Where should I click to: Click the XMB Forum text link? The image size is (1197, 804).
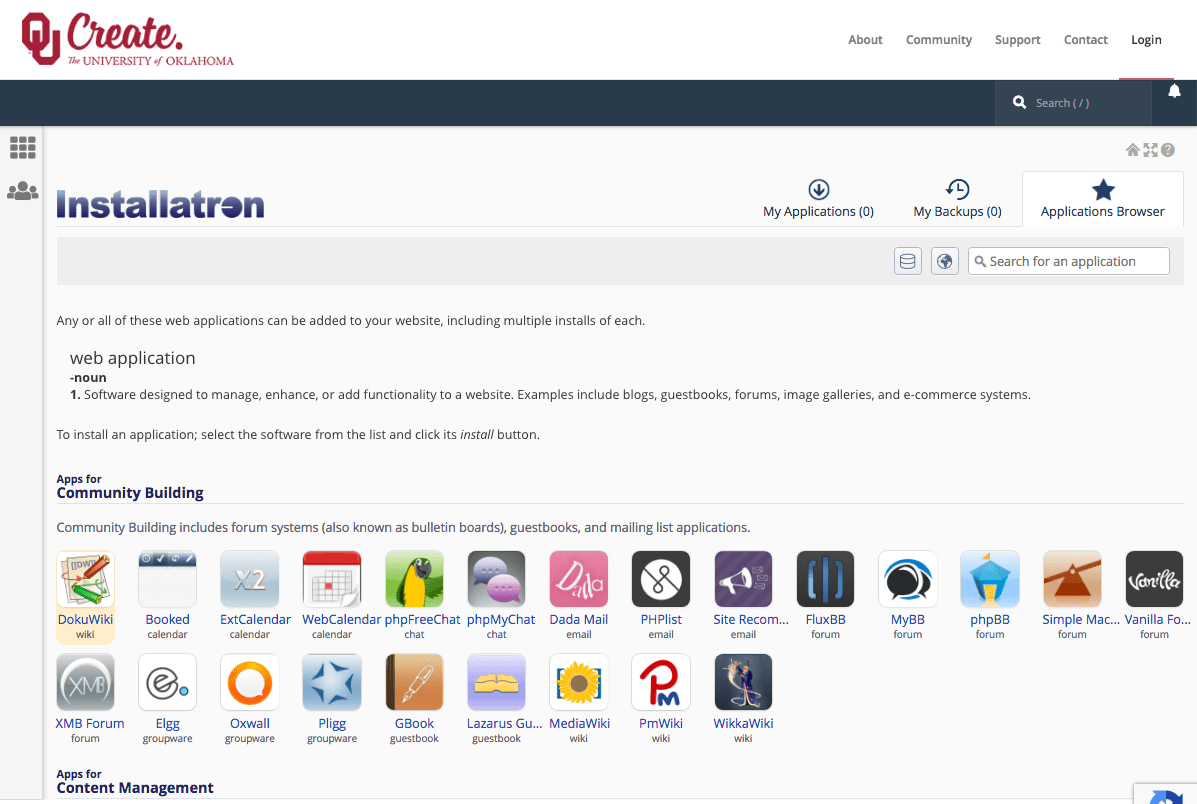[x=89, y=723]
